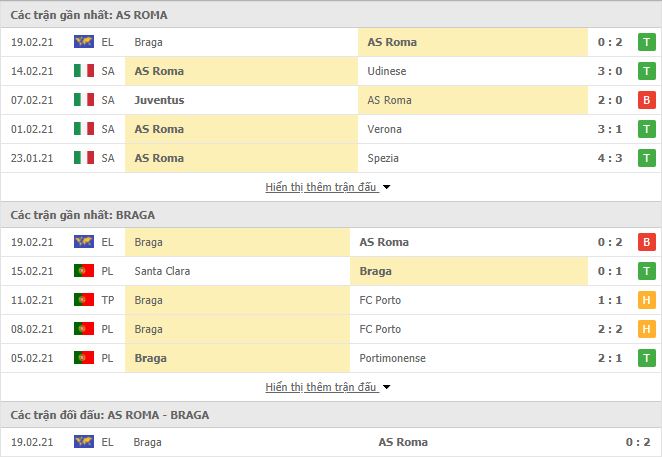This screenshot has width=662, height=457.
Task: Click 'Hiển thị thêm trận đấu' under Braga
Action: click(x=321, y=387)
